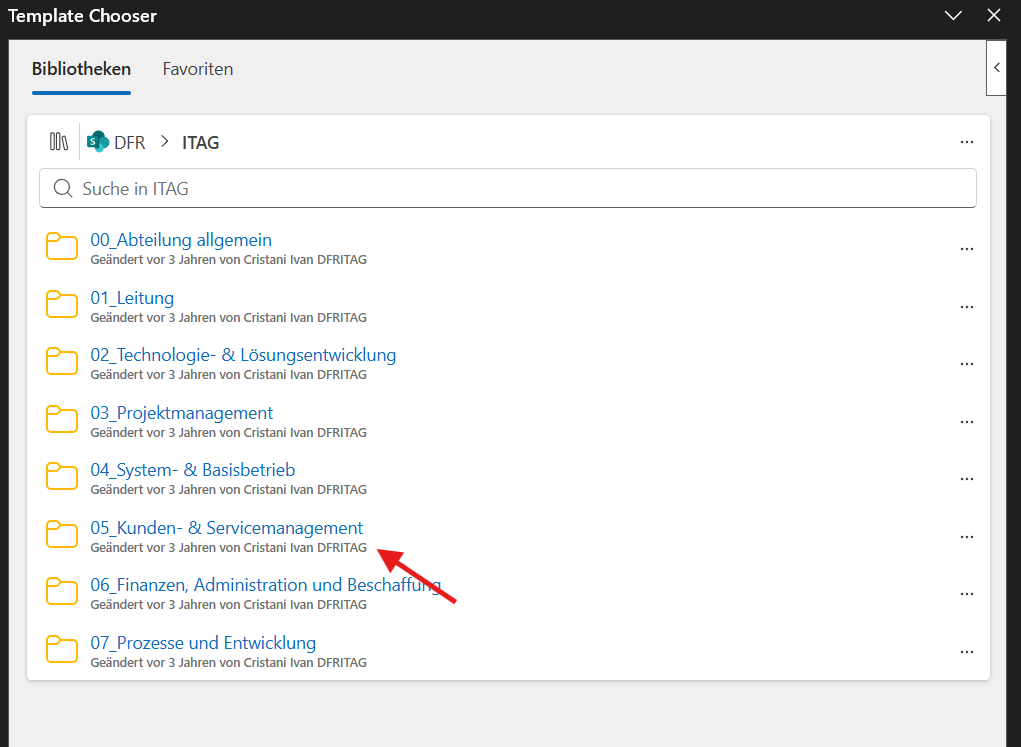Open the 00_Abteilung allgemein folder icon
This screenshot has width=1021, height=747.
(62, 247)
